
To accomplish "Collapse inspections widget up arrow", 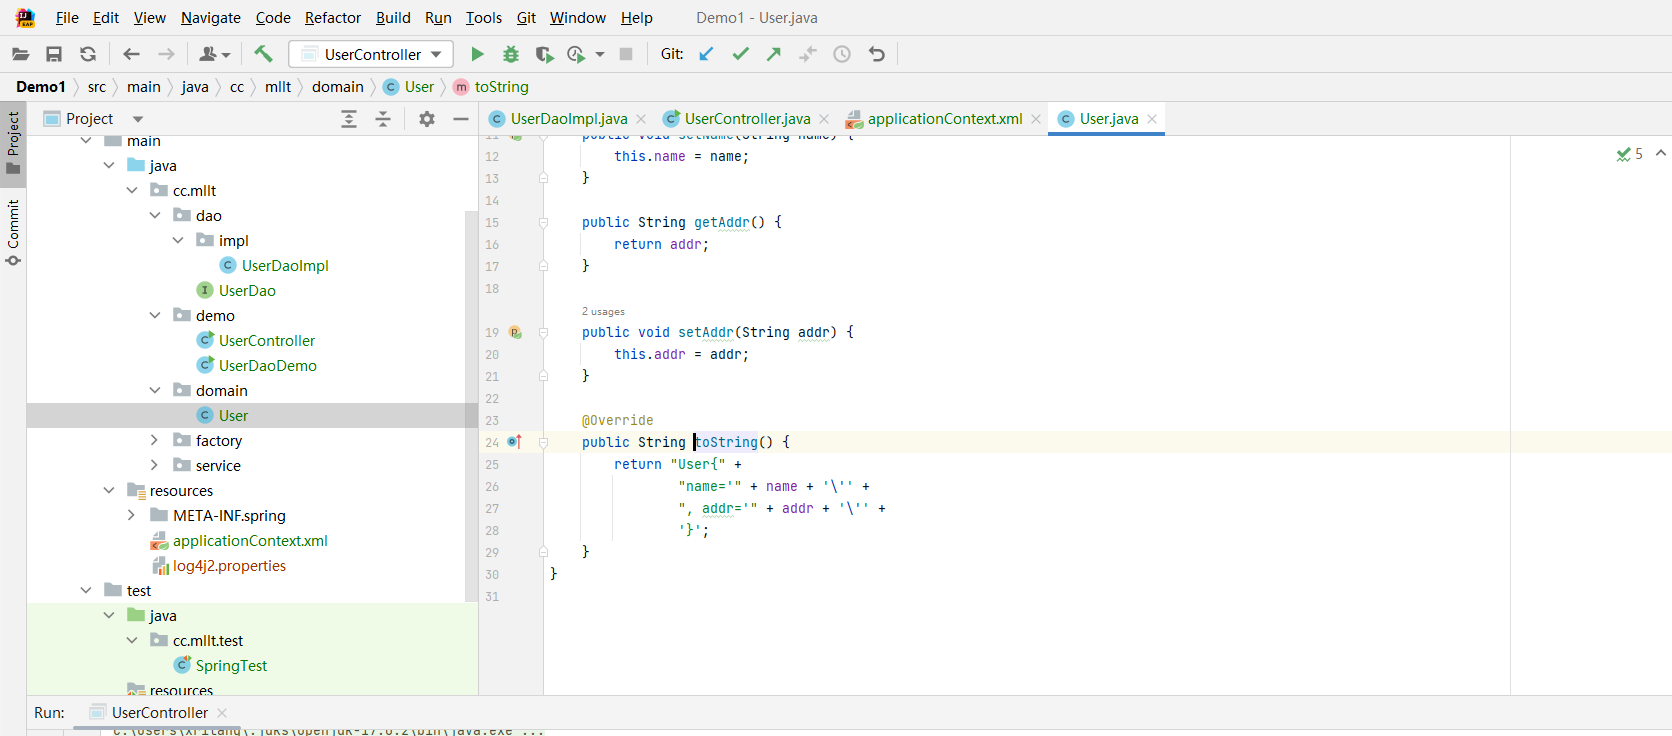I will pos(1661,153).
